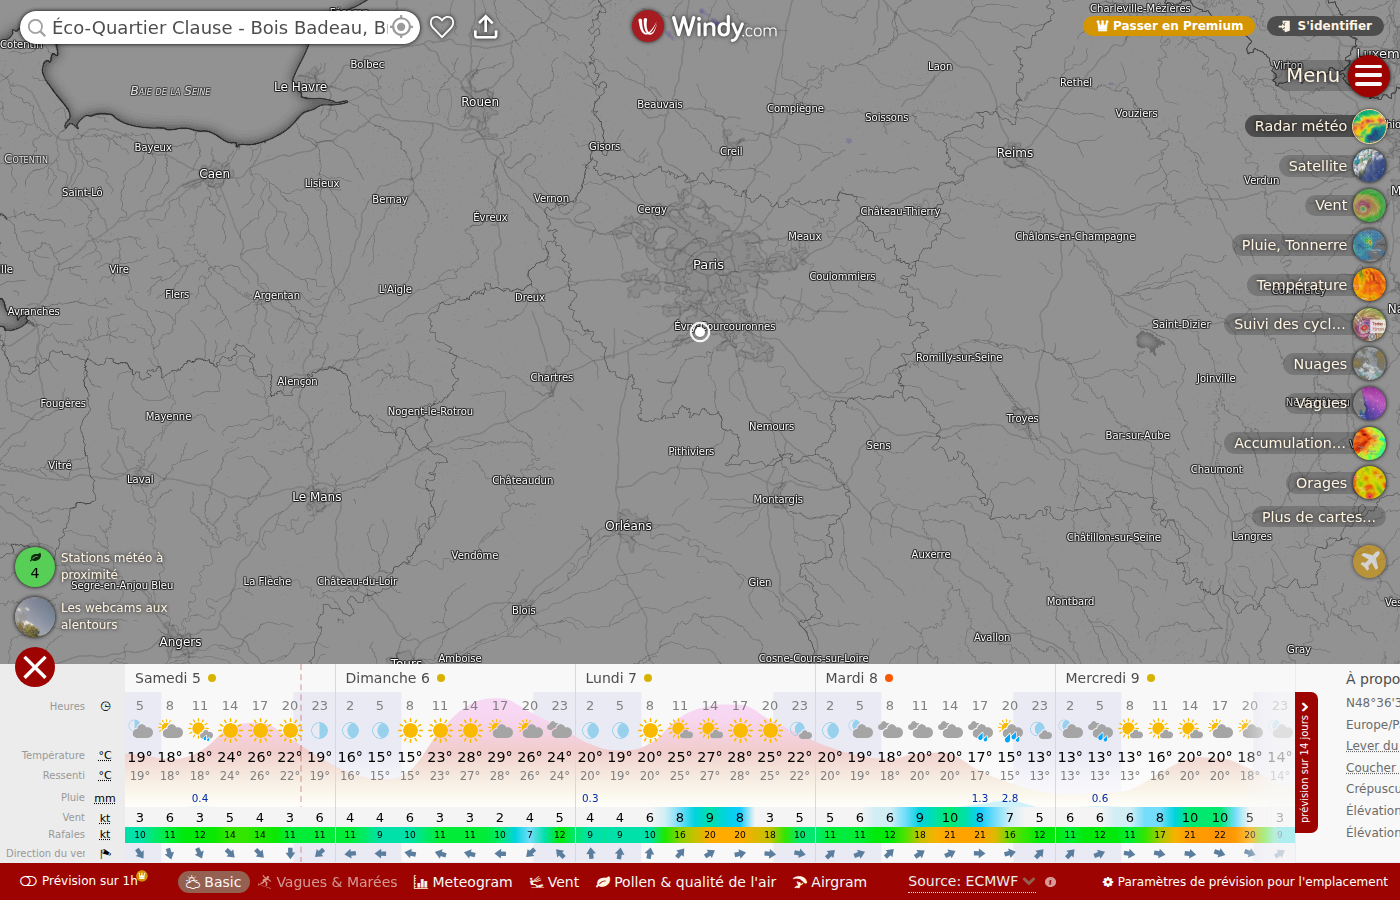This screenshot has height=900, width=1400.
Task: Click the share upload icon
Action: click(x=486, y=27)
